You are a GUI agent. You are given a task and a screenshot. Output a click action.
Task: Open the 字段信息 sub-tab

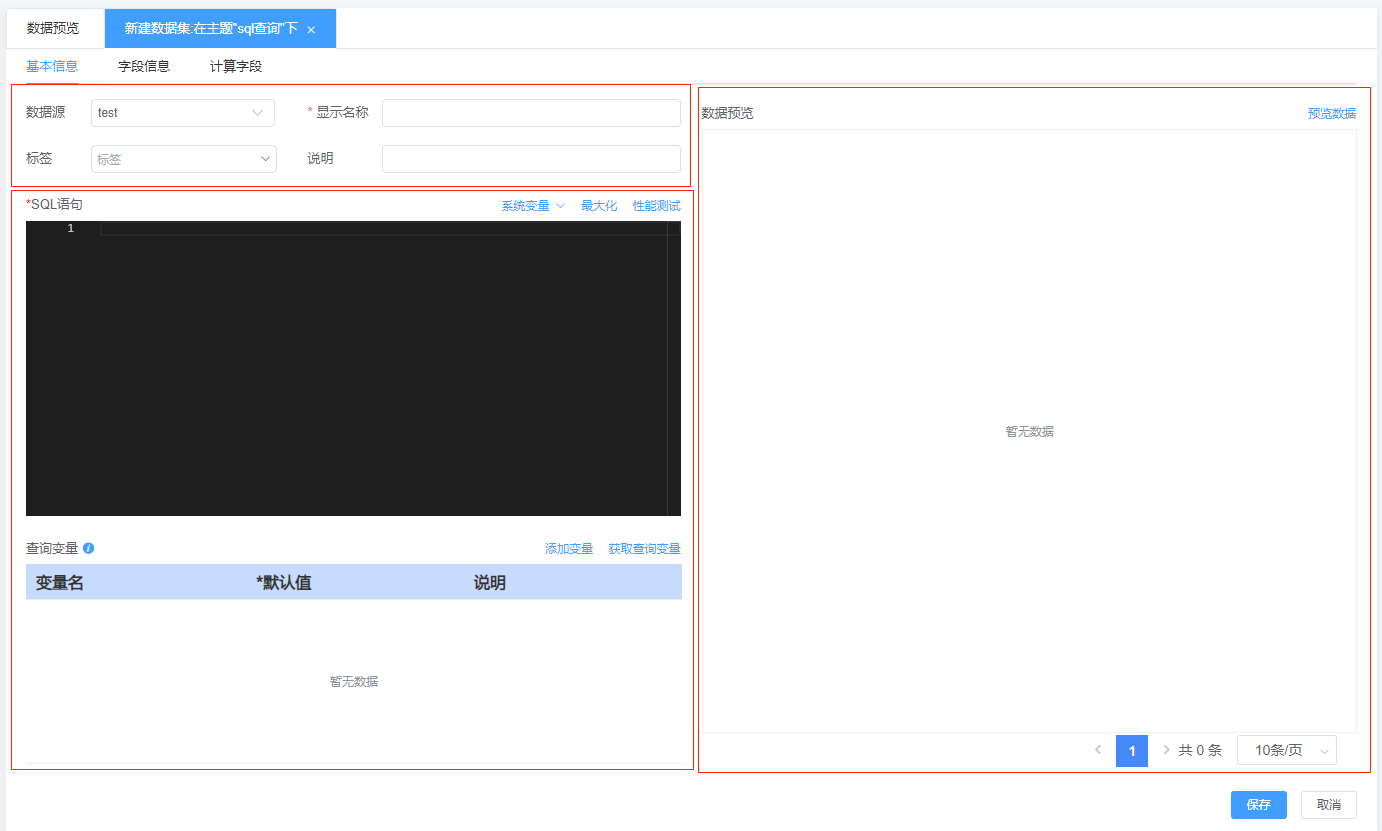tap(144, 67)
